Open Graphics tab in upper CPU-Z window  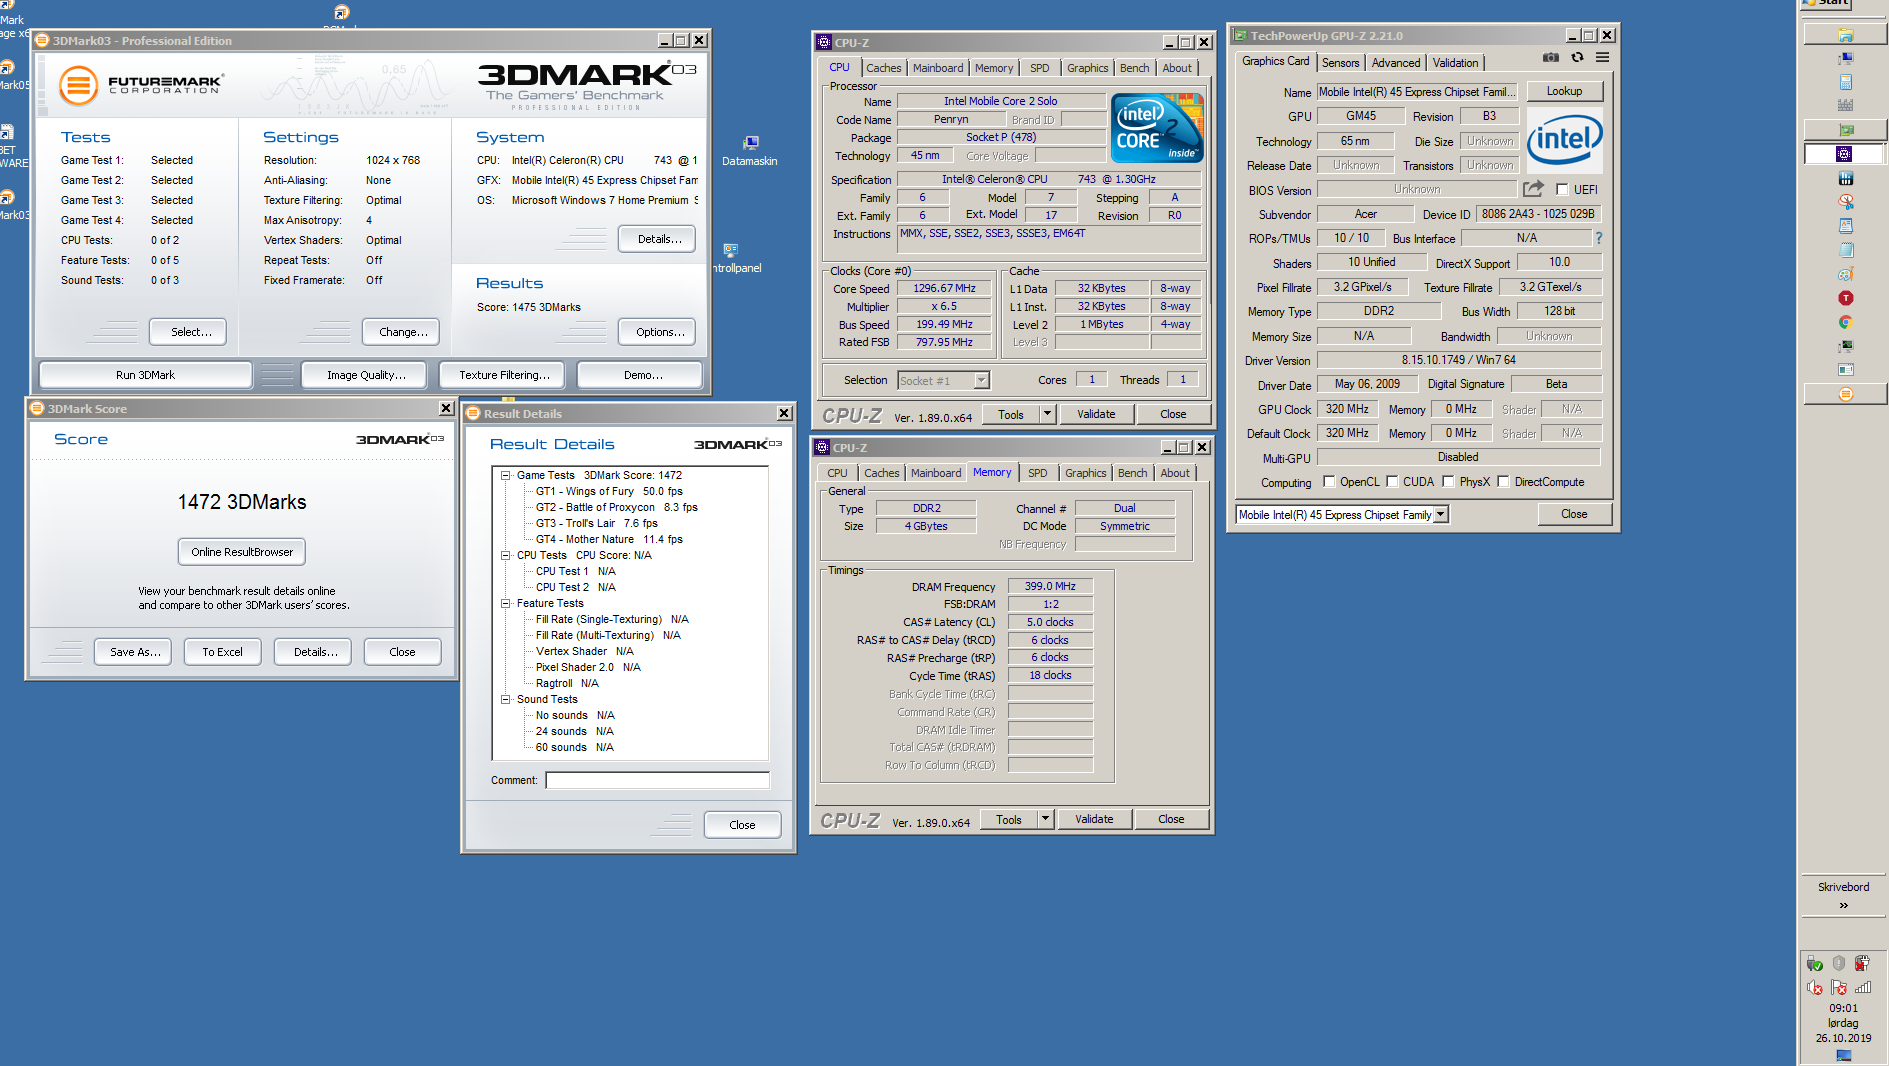point(1088,68)
